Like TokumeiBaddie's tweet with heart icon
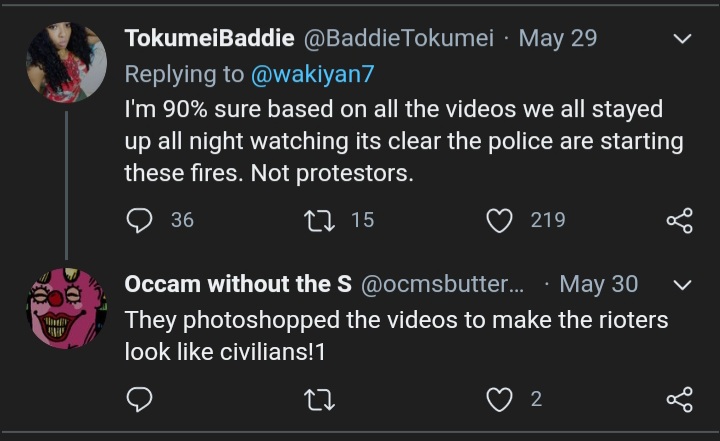This screenshot has height=441, width=720. (x=499, y=220)
